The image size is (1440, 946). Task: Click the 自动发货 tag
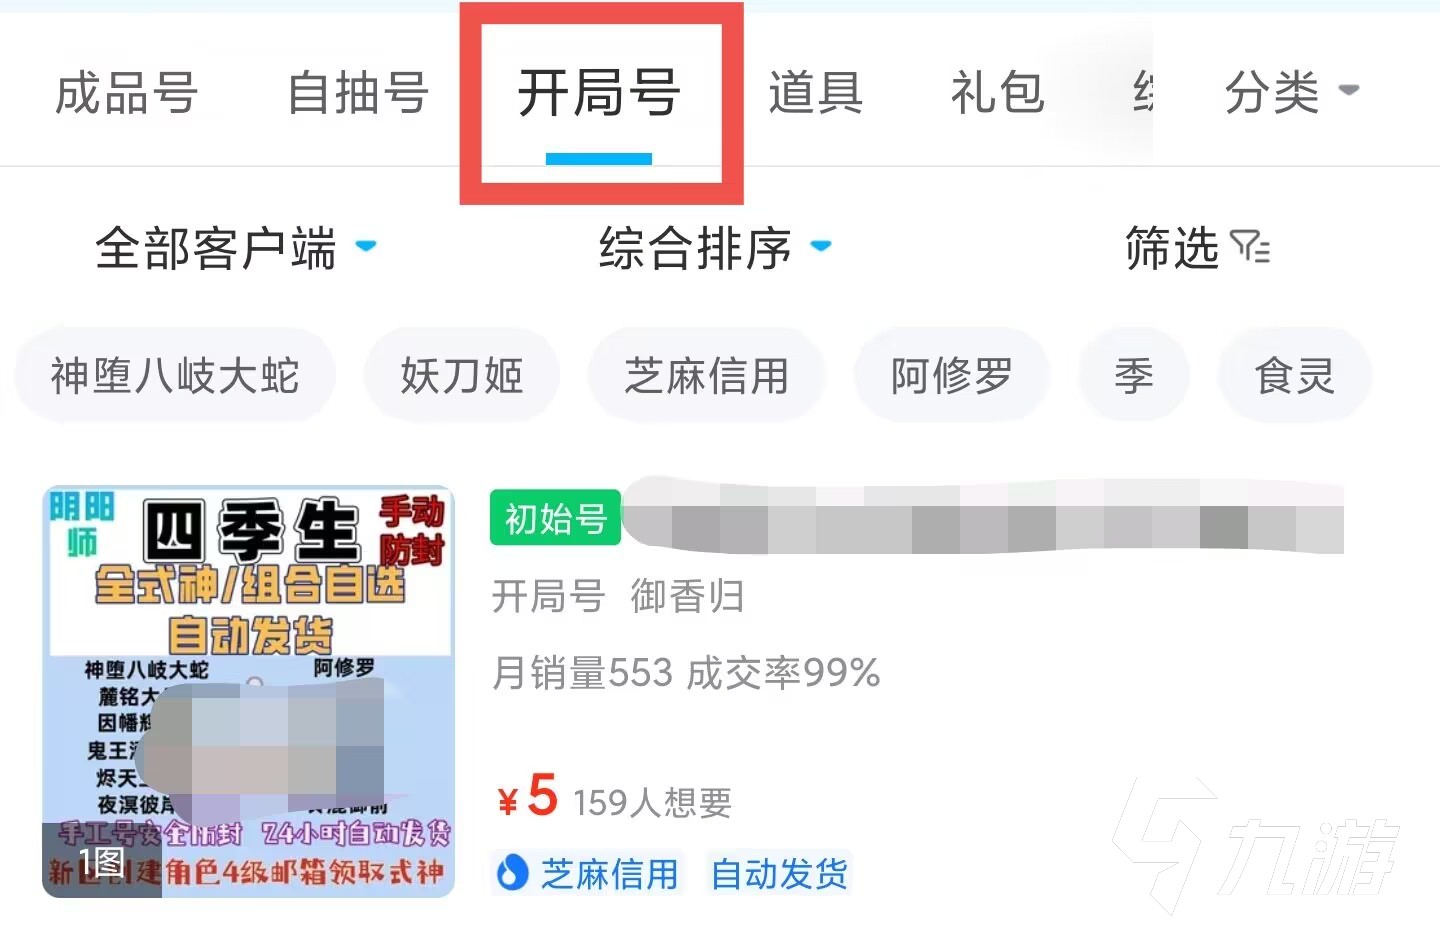click(779, 873)
